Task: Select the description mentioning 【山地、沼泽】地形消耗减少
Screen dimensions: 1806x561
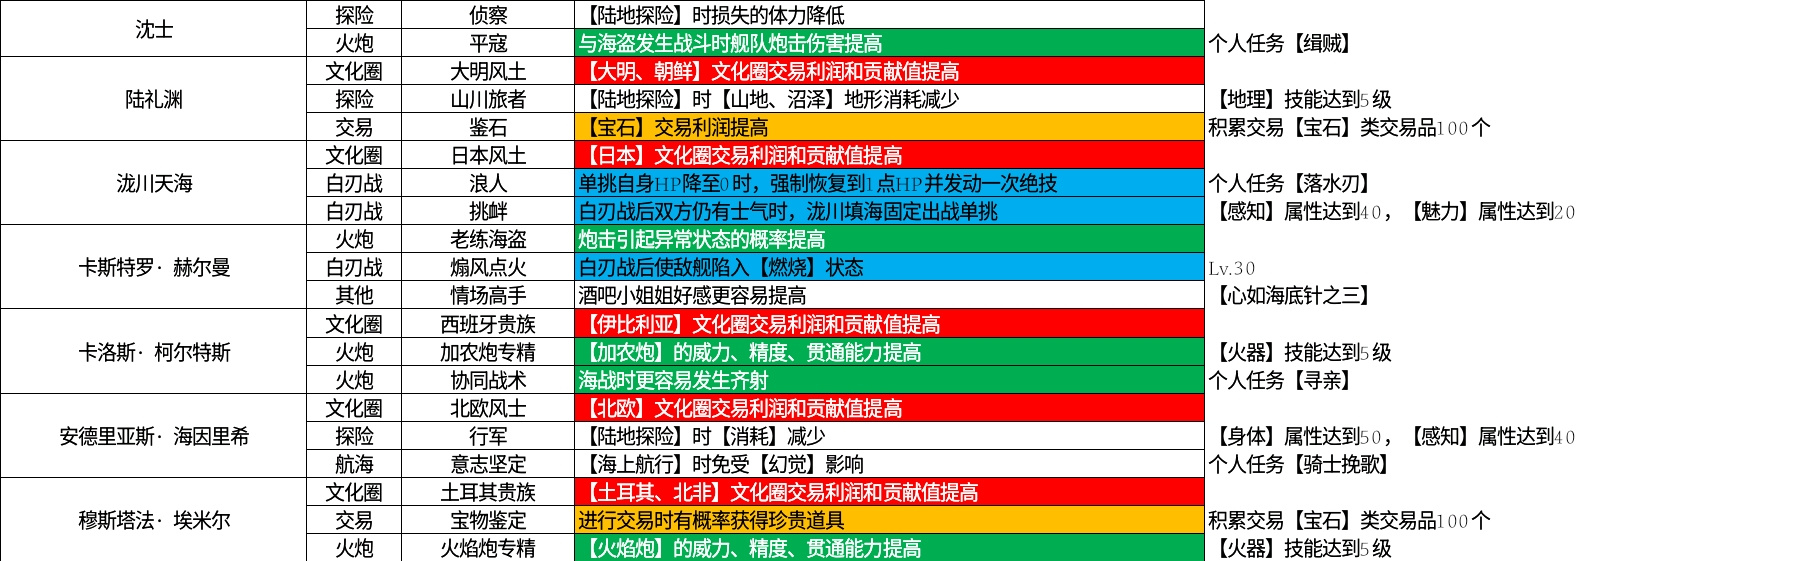Action: [889, 99]
